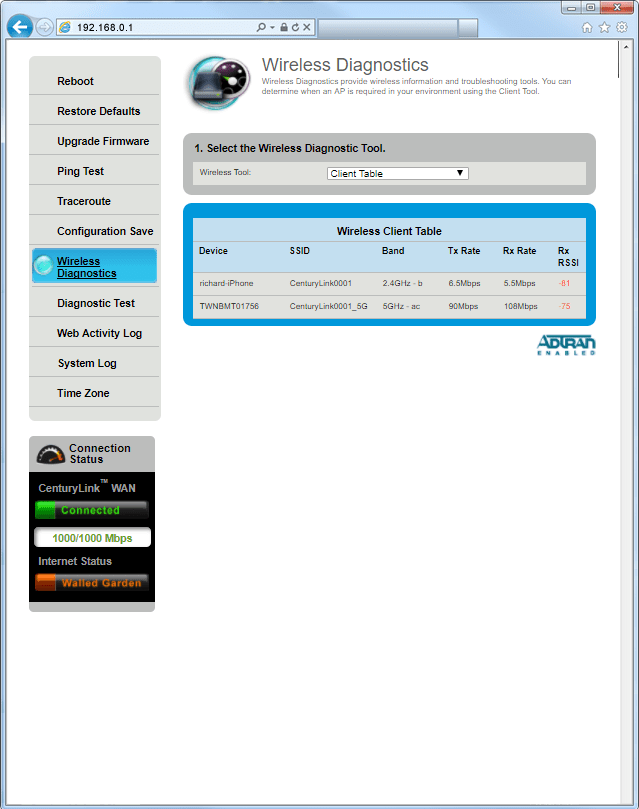Click the Walled Garden internet status button

point(92,583)
